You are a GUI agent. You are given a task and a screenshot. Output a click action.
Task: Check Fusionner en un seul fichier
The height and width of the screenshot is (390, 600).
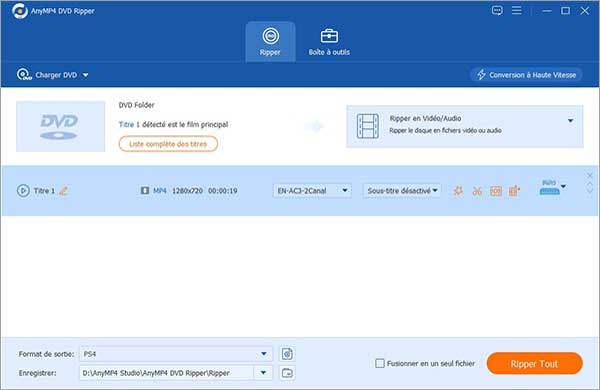click(380, 363)
